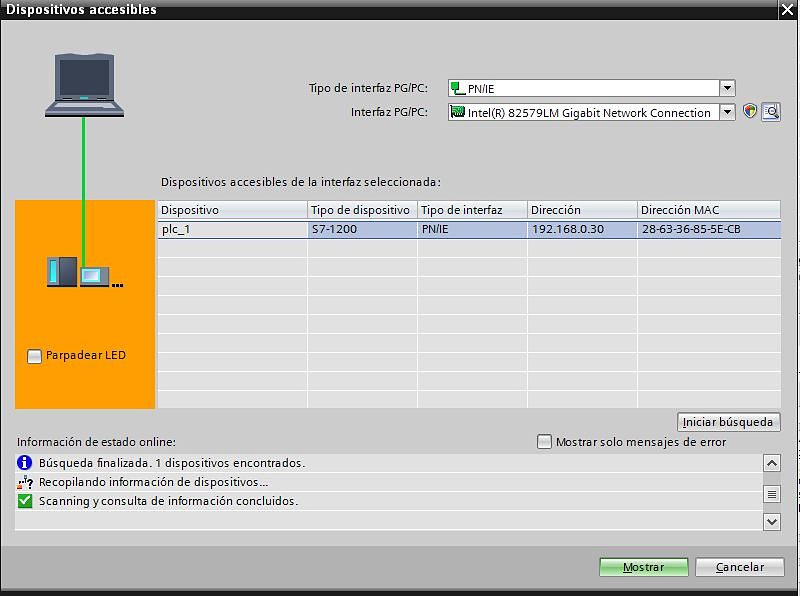Open the Tipo de interfaz PG/PC dropdown
The width and height of the screenshot is (800, 596).
click(728, 88)
